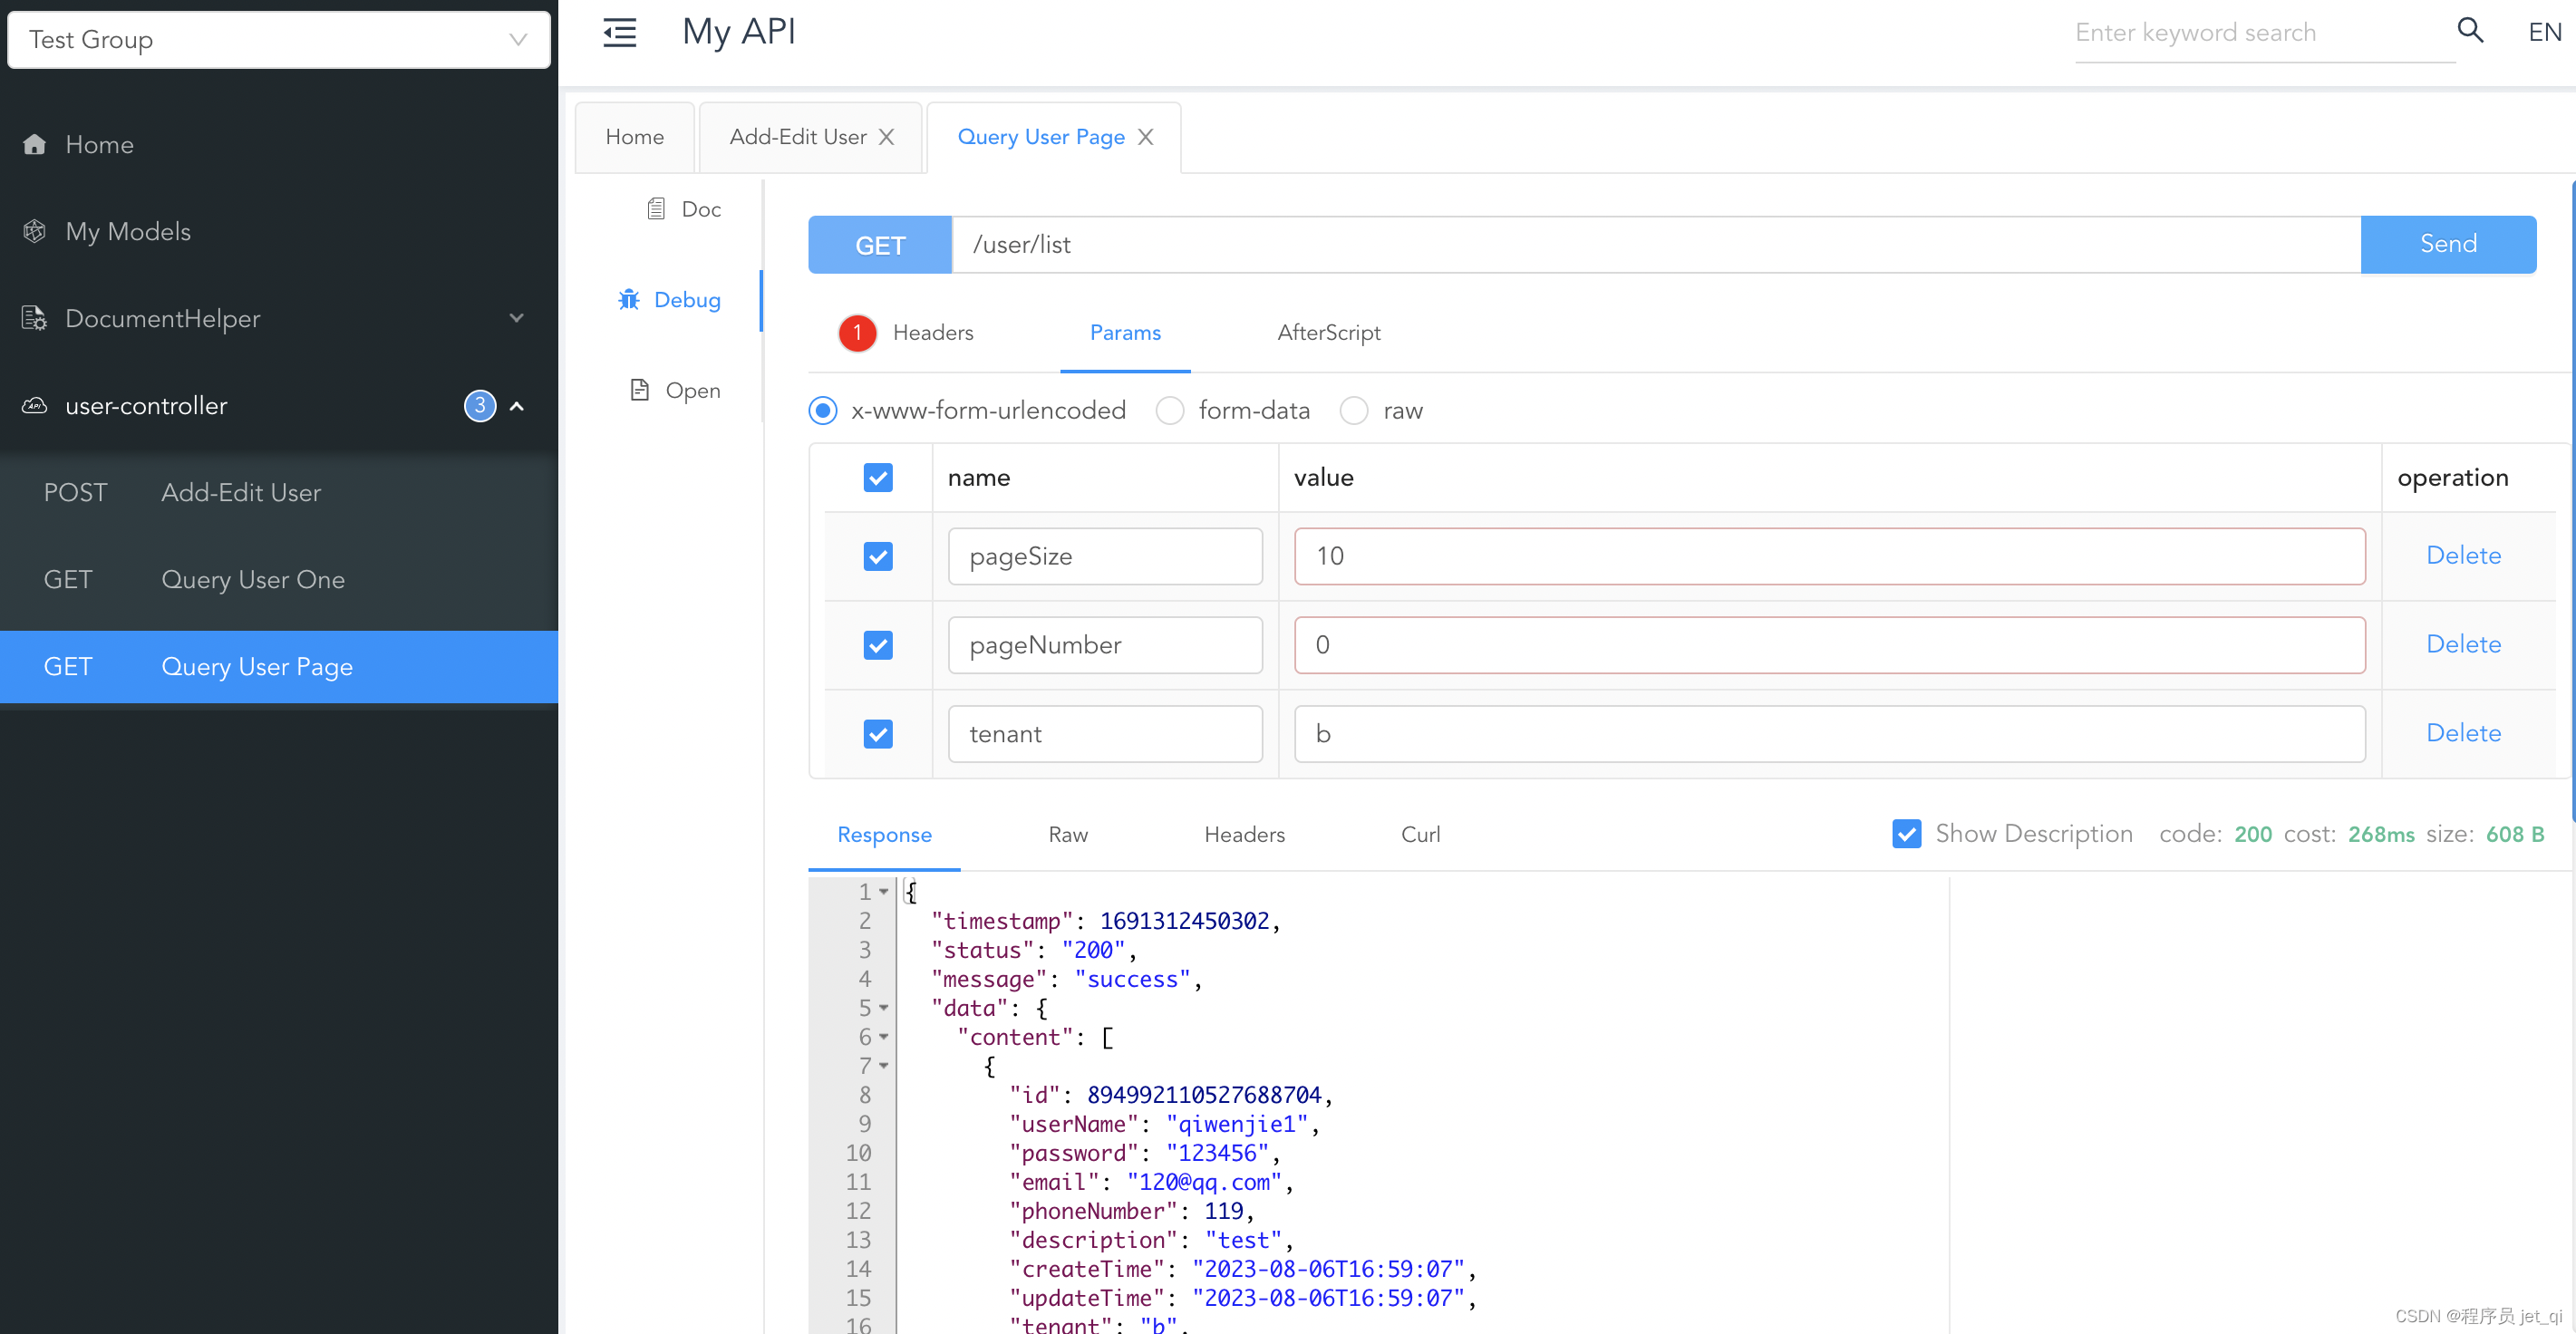Switch to the Raw response tab
The height and width of the screenshot is (1334, 2576).
(x=1069, y=834)
